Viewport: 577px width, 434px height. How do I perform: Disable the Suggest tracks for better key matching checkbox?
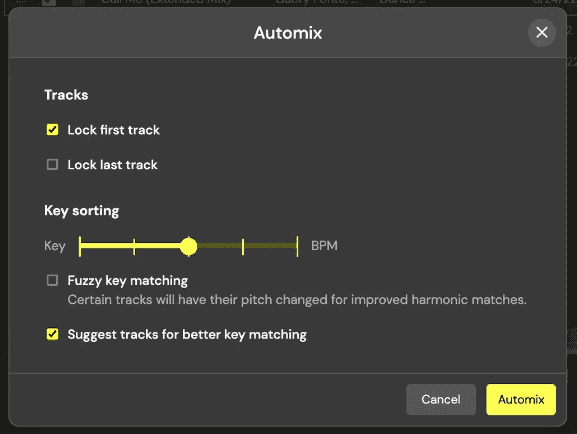tap(52, 334)
